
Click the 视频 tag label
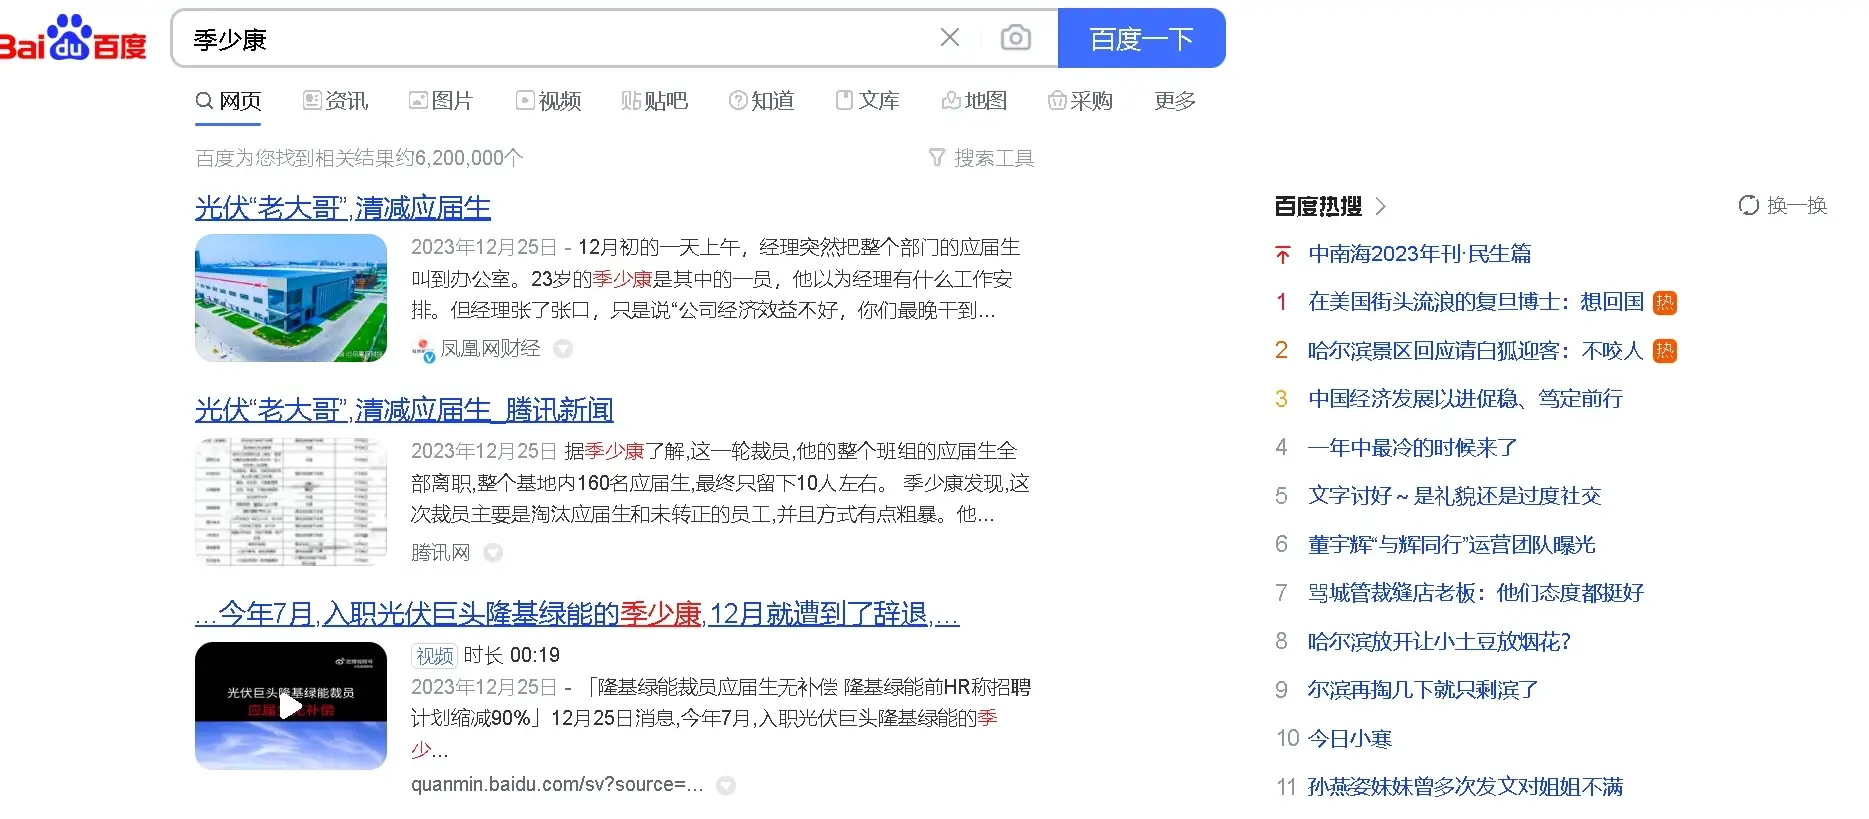[434, 656]
